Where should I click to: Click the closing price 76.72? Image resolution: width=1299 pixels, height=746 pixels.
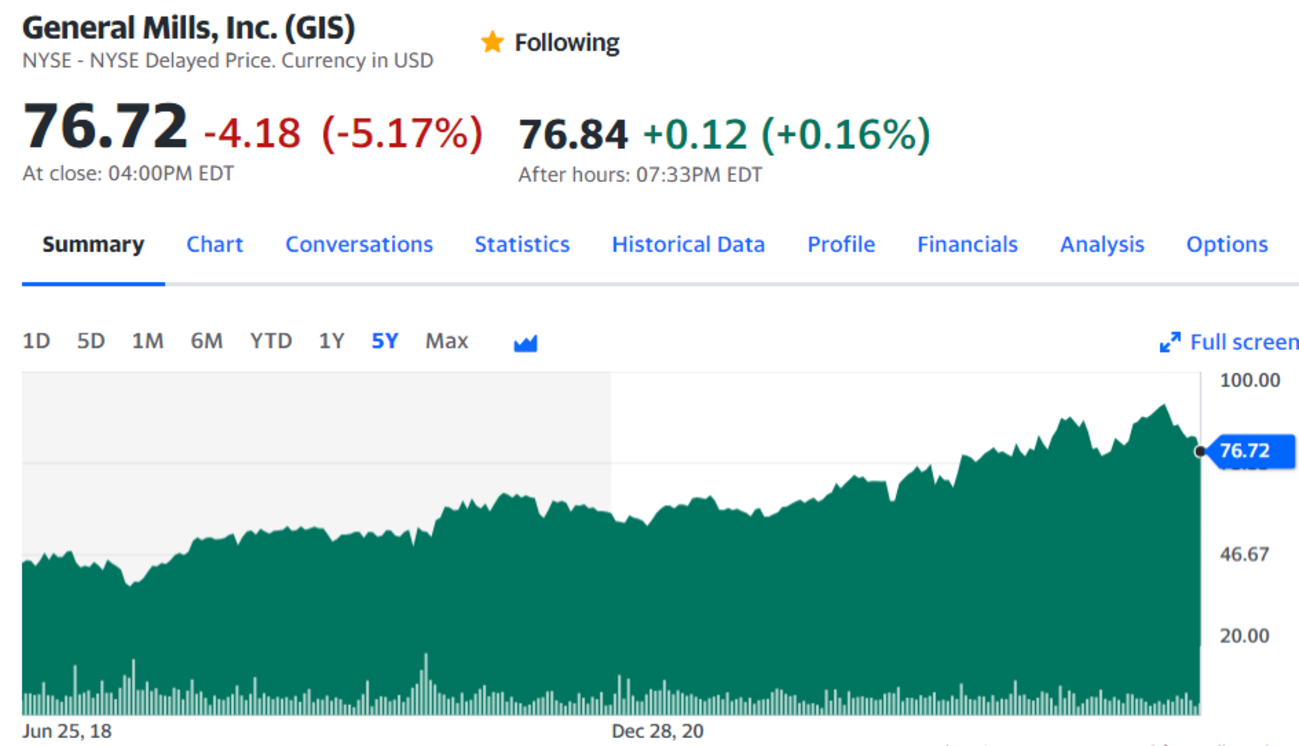(105, 128)
